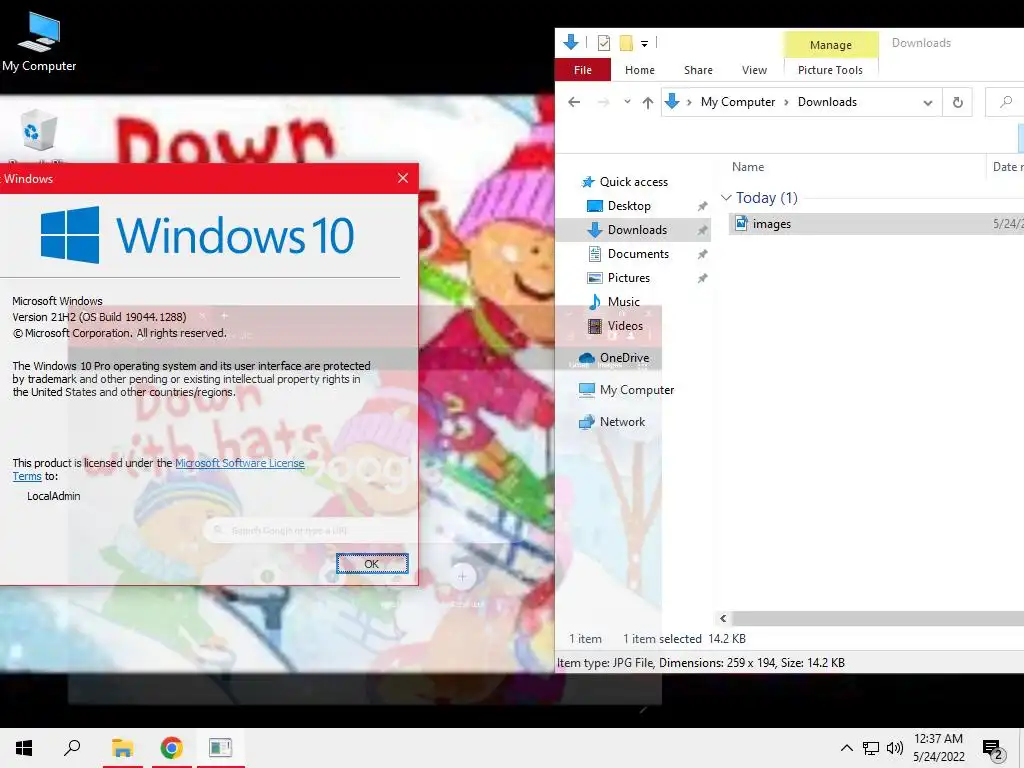The image size is (1024, 768).
Task: Unpin Pictures using its pin icon
Action: tap(702, 278)
